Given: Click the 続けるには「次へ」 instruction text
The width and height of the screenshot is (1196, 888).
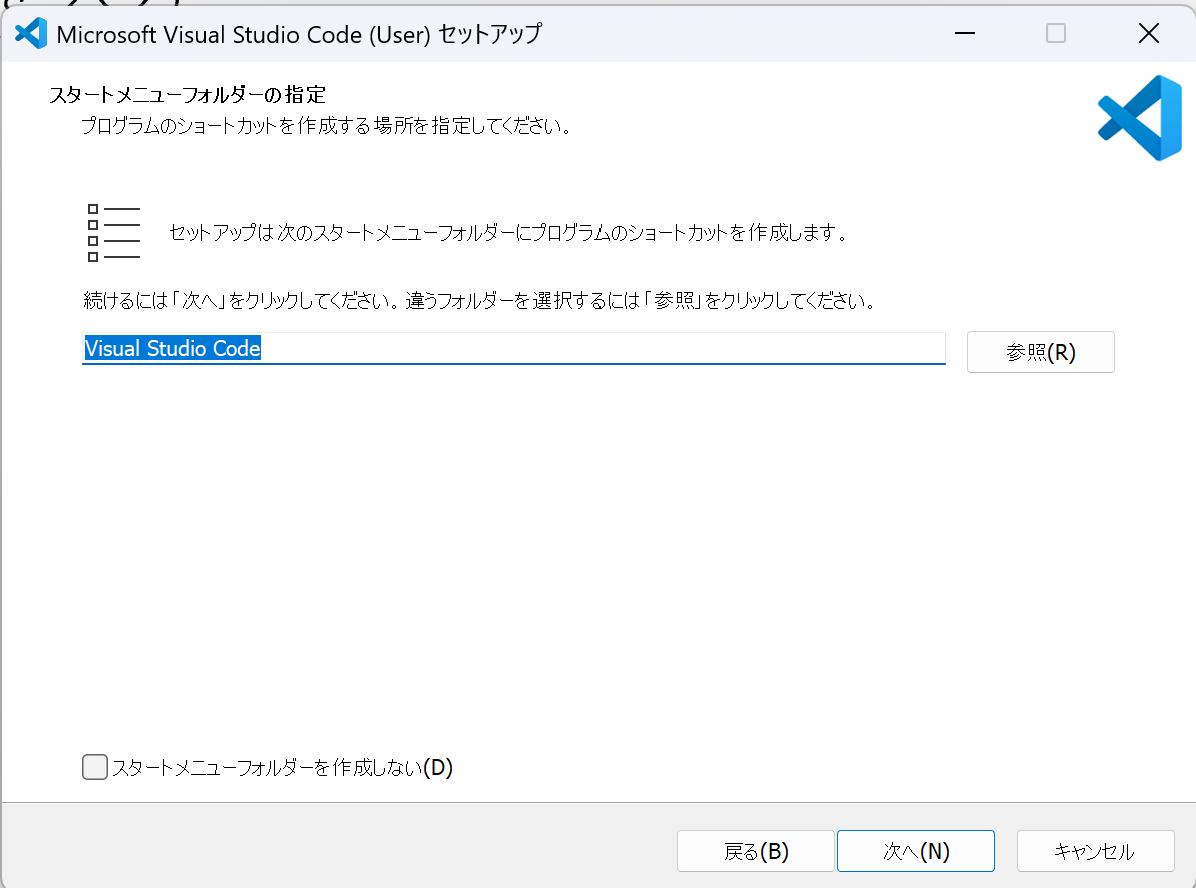Looking at the screenshot, I should pyautogui.click(x=479, y=301).
